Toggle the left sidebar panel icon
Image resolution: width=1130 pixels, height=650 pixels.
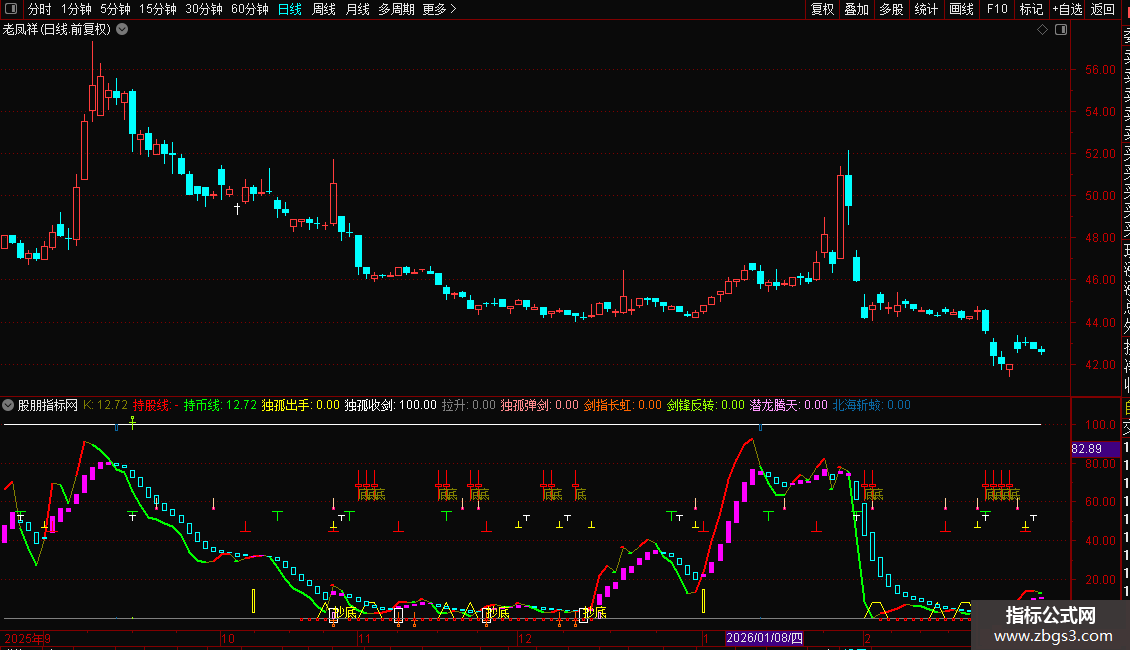[9, 9]
